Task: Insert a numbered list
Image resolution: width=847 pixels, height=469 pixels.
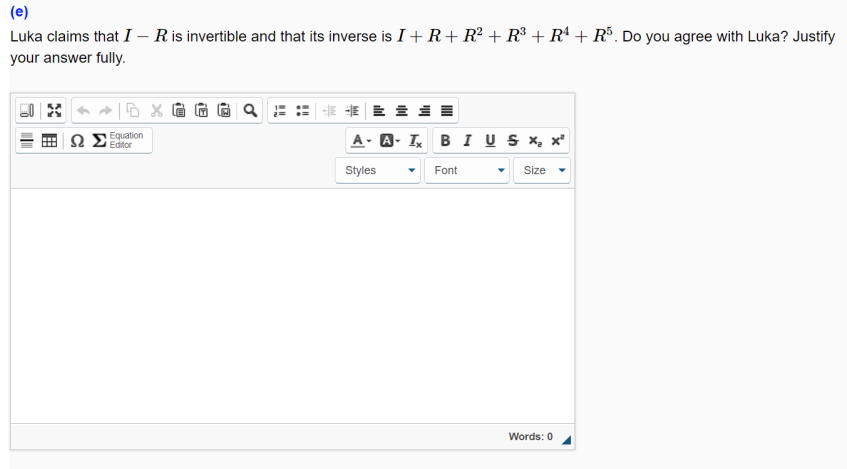Action: [280, 111]
